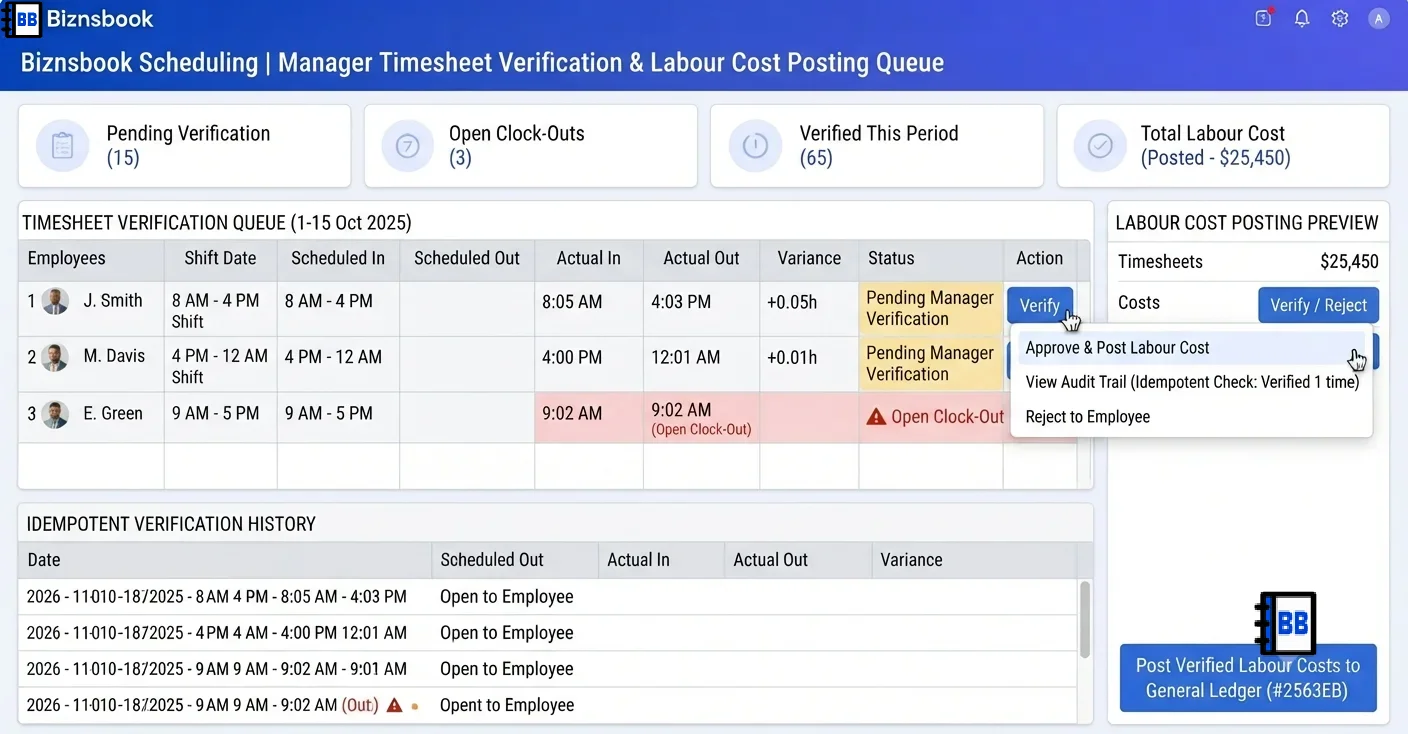Open the notifications bell
Screen dimensions: 1408x734
(x=1302, y=18)
